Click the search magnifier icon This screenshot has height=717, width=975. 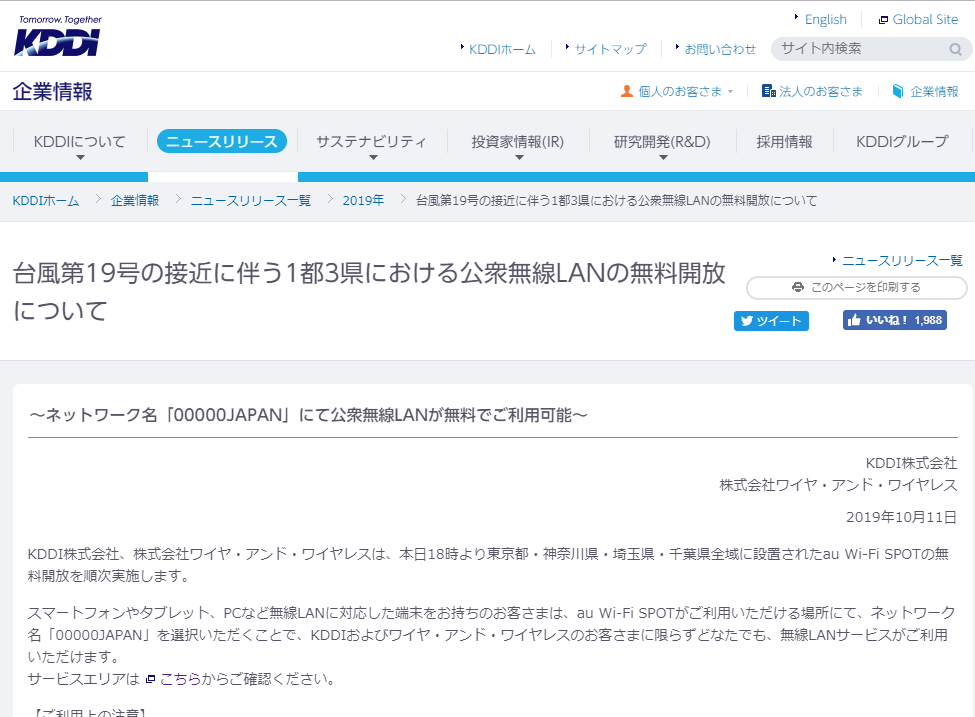pyautogui.click(x=955, y=49)
